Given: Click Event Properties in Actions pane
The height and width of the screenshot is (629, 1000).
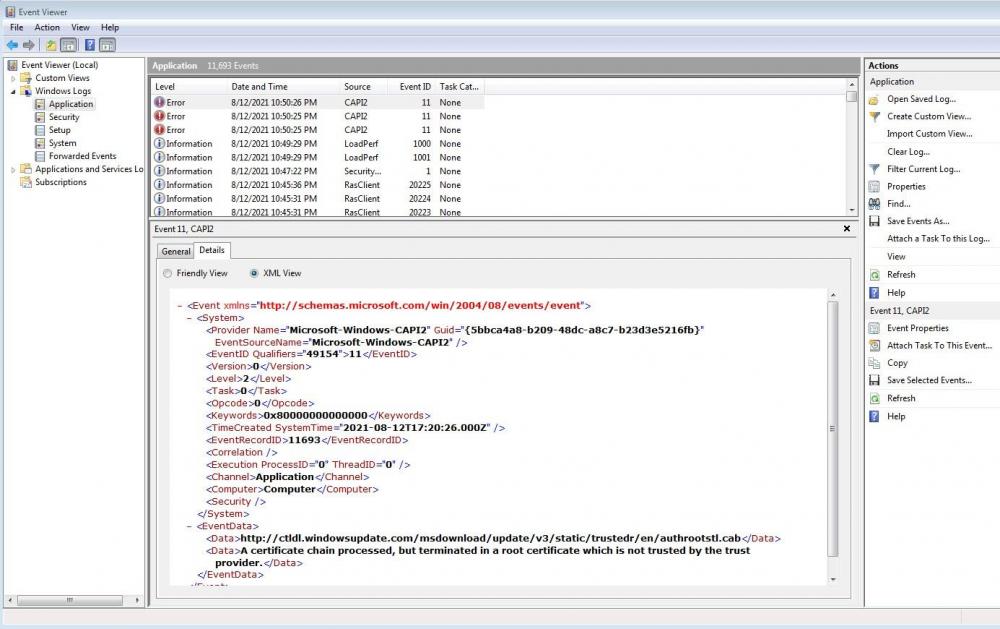Looking at the screenshot, I should [917, 328].
